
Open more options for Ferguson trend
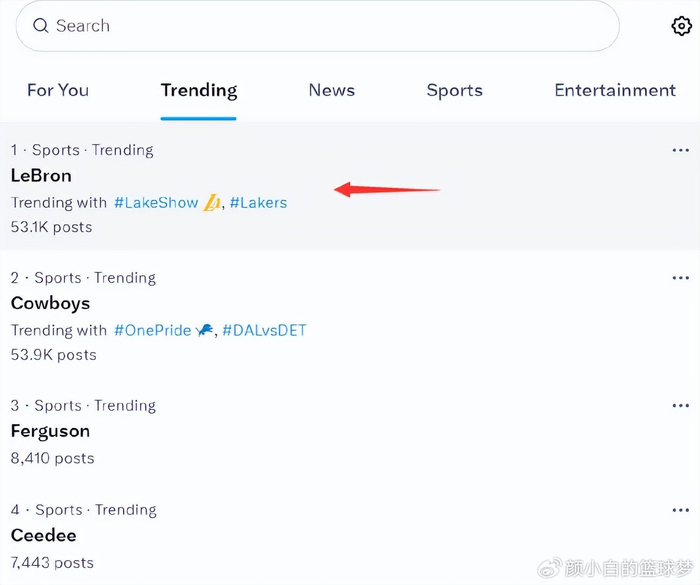(681, 406)
